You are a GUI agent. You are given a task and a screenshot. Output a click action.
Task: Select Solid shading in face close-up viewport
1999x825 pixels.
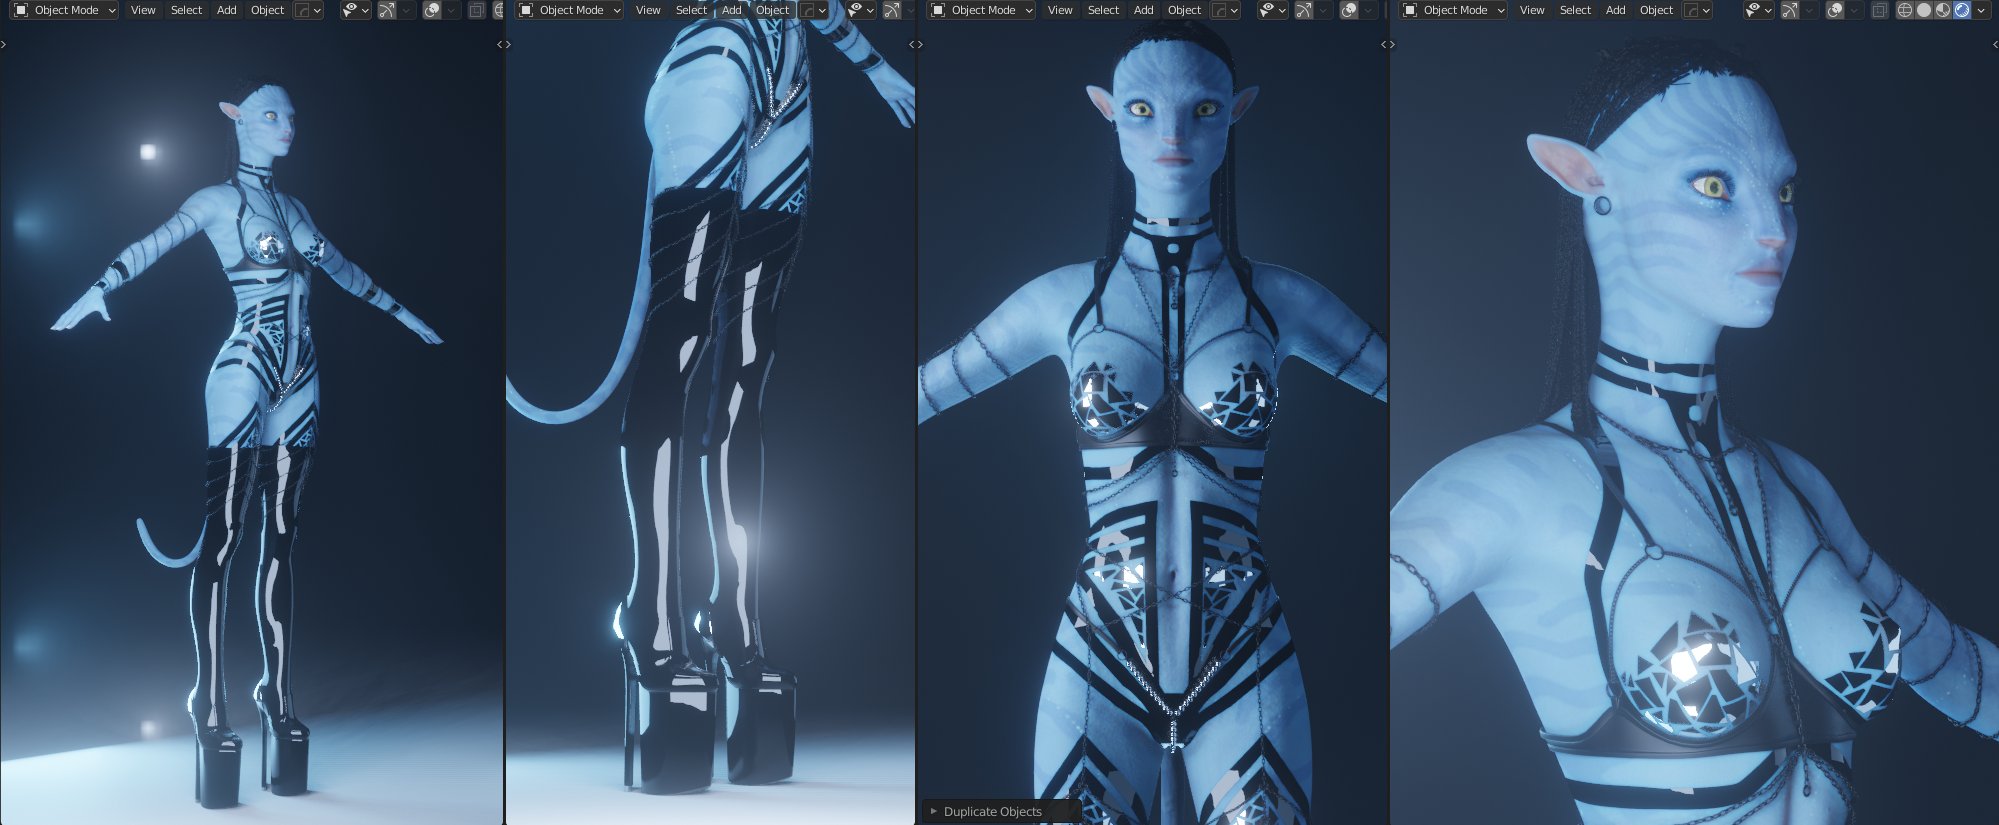pos(1924,10)
